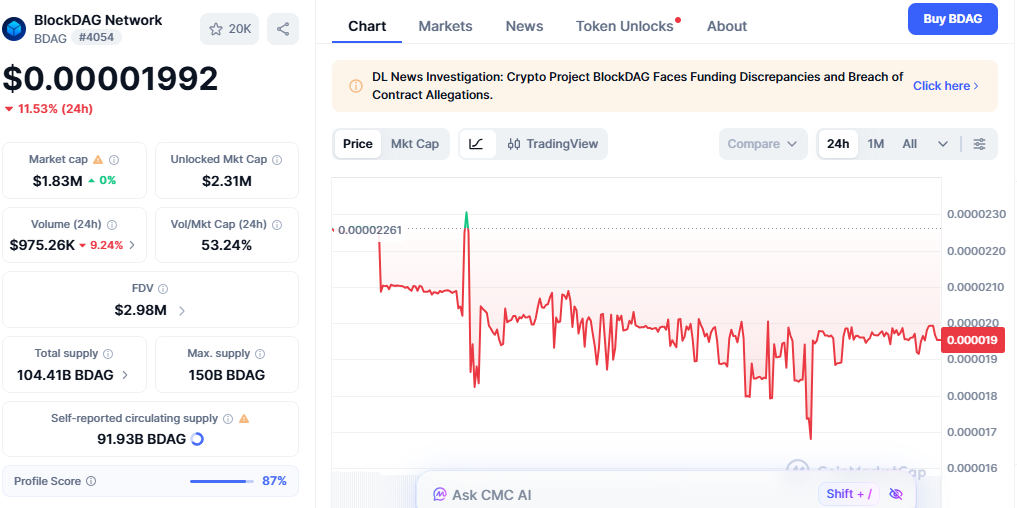Switch chart to Mkt Cap

(x=415, y=144)
